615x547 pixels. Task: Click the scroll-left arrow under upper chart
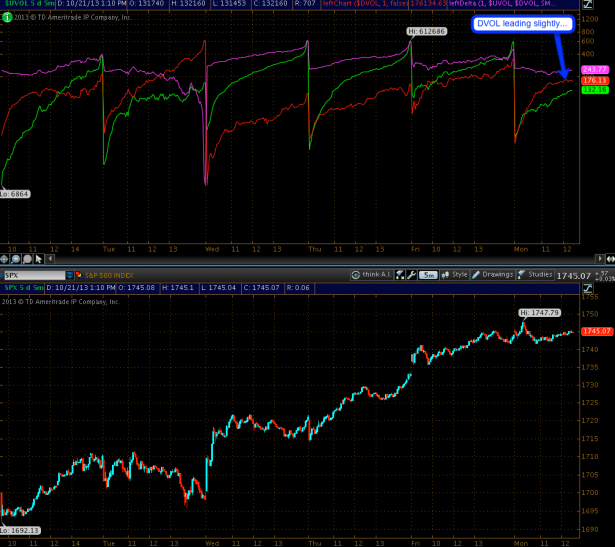pos(50,259)
